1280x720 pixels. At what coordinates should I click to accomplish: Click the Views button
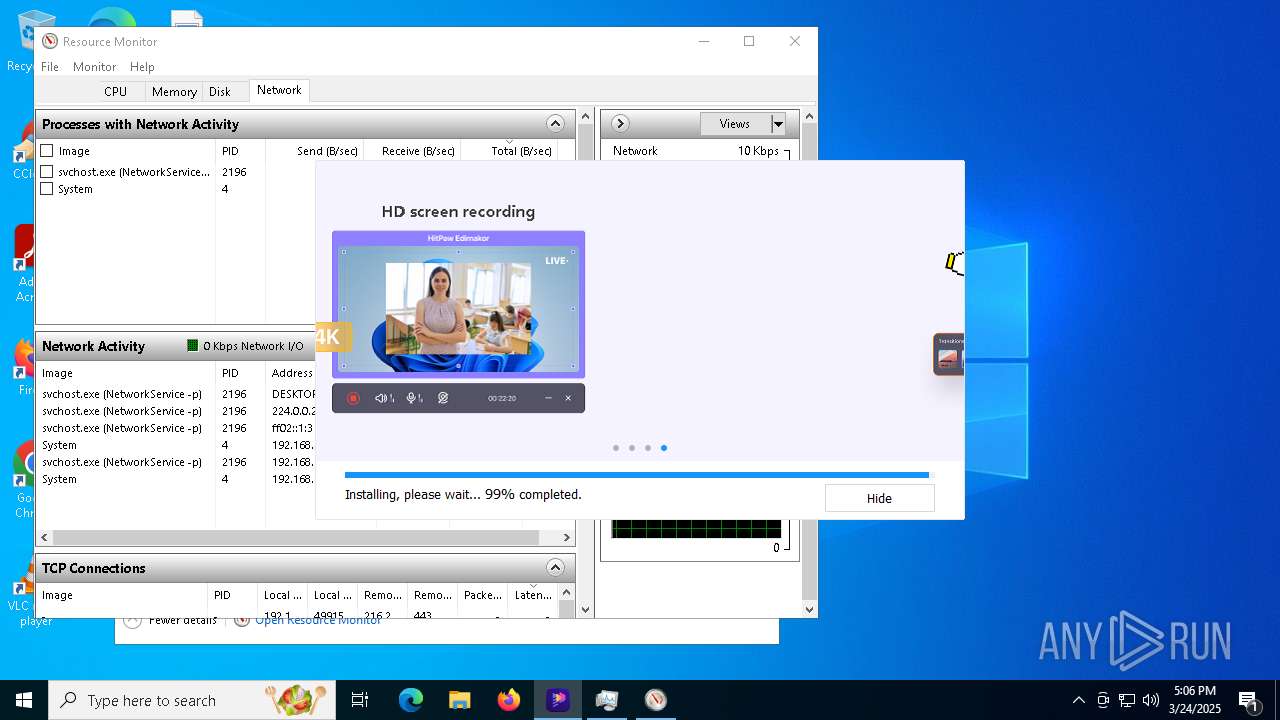(x=735, y=124)
